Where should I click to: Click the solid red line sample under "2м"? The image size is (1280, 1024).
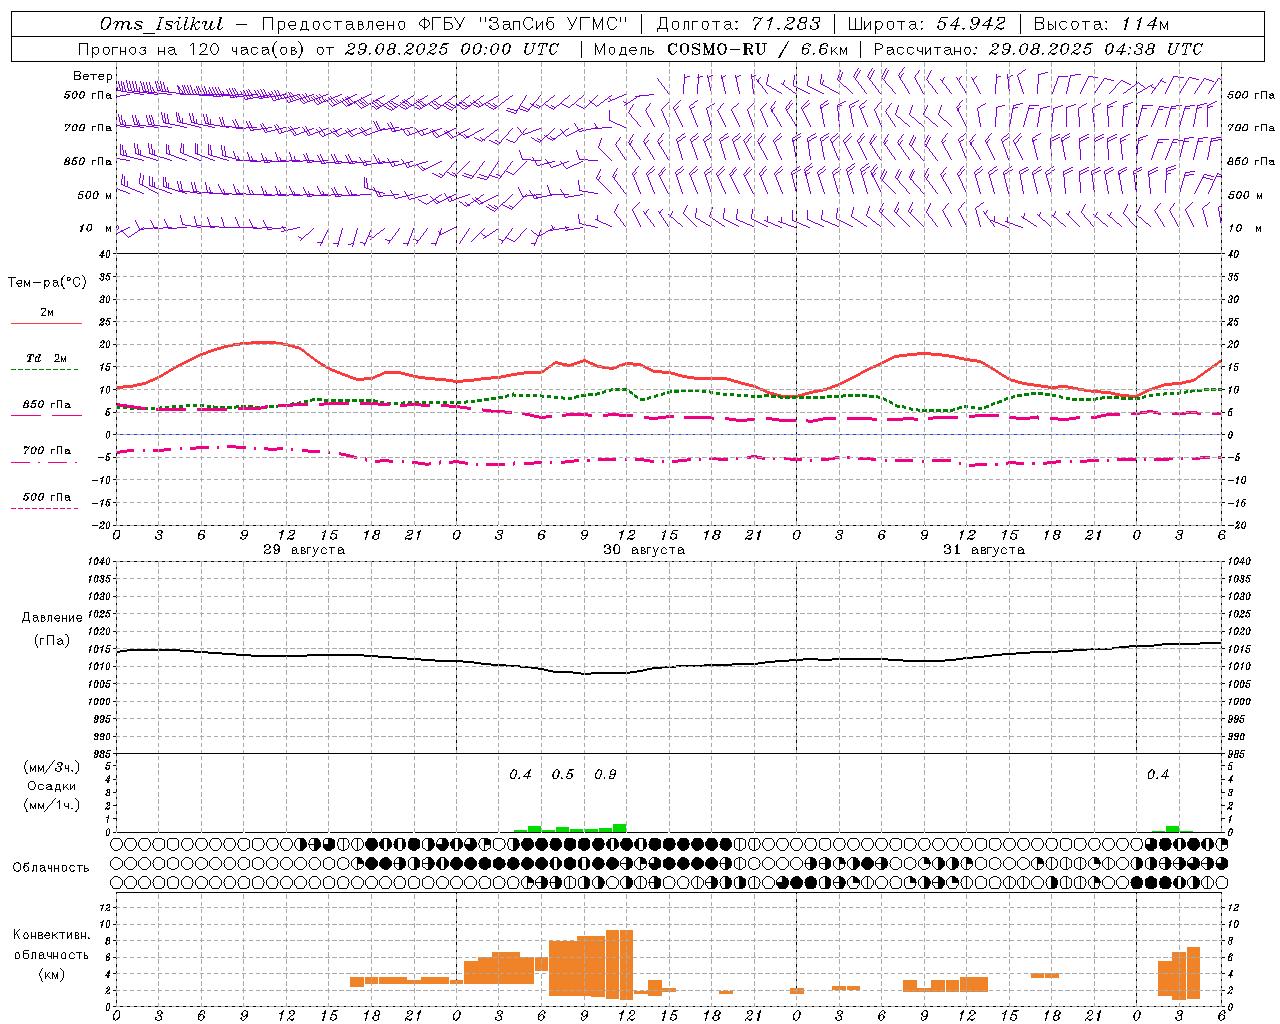(x=46, y=324)
